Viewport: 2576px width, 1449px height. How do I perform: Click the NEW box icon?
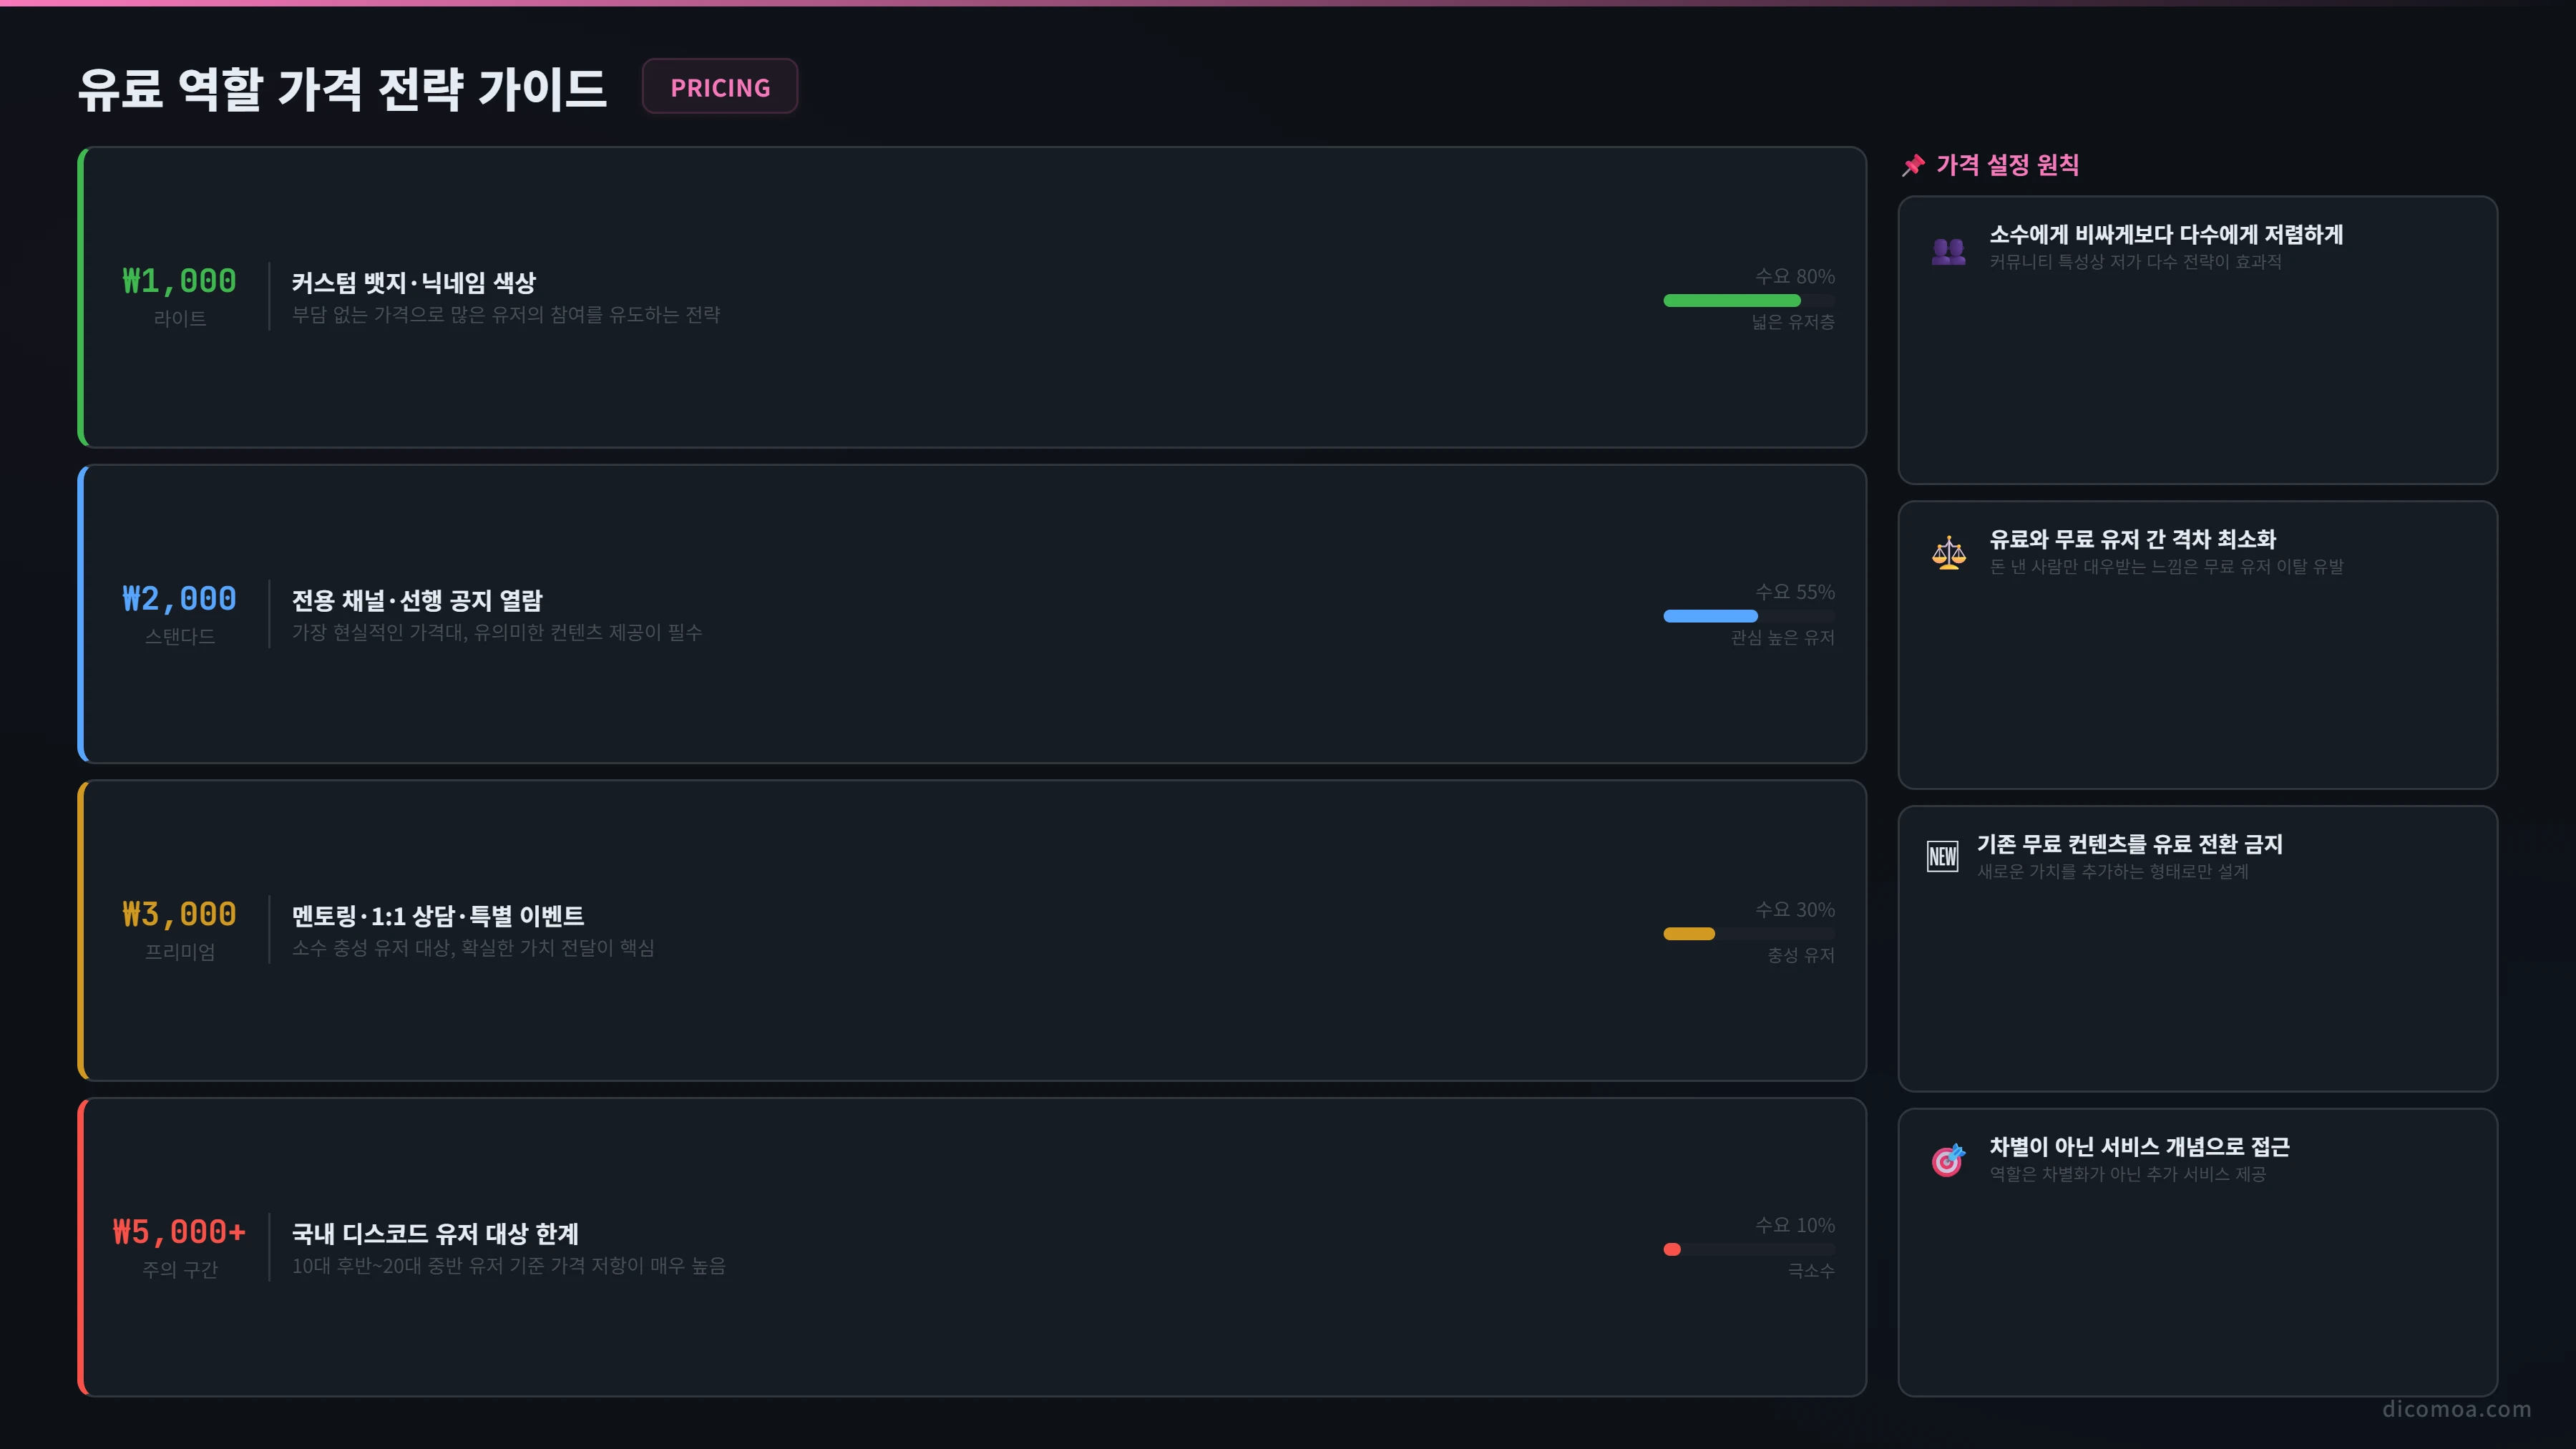pyautogui.click(x=1942, y=856)
